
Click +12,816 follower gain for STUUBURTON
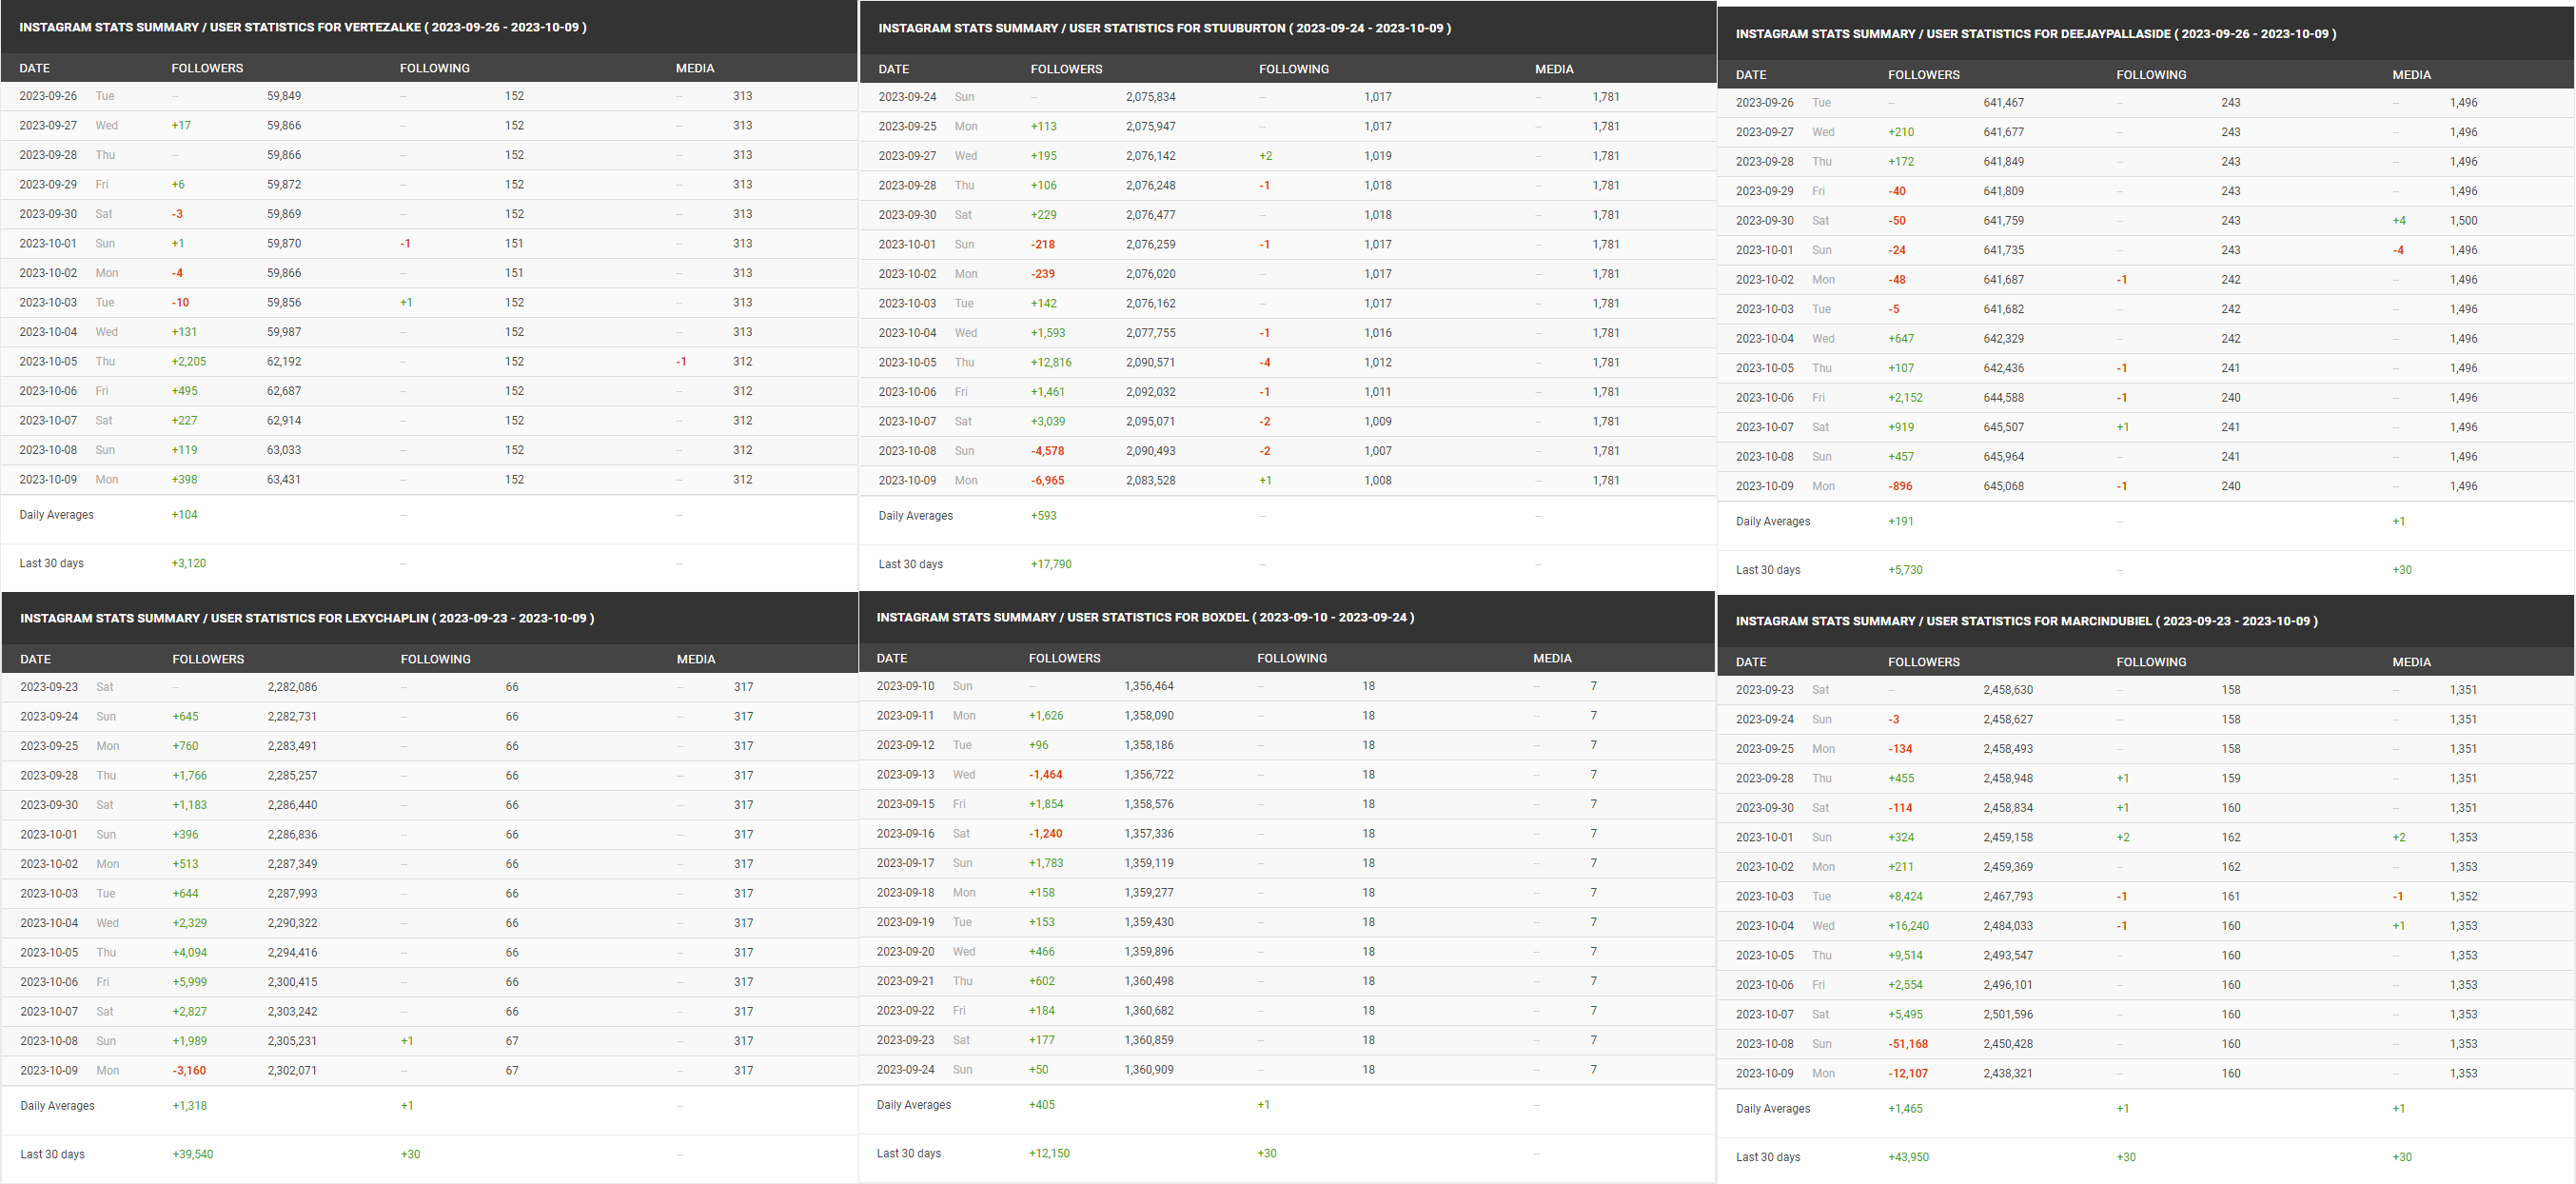tap(1050, 362)
